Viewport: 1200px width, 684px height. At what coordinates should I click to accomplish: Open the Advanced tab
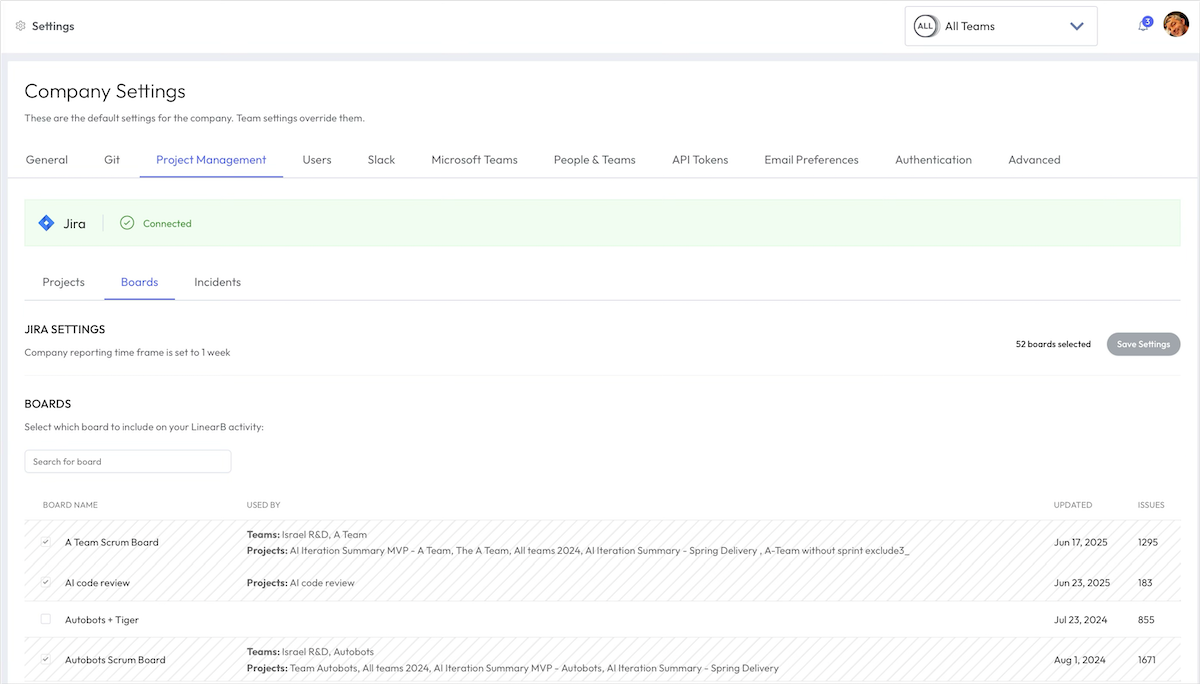tap(1034, 160)
